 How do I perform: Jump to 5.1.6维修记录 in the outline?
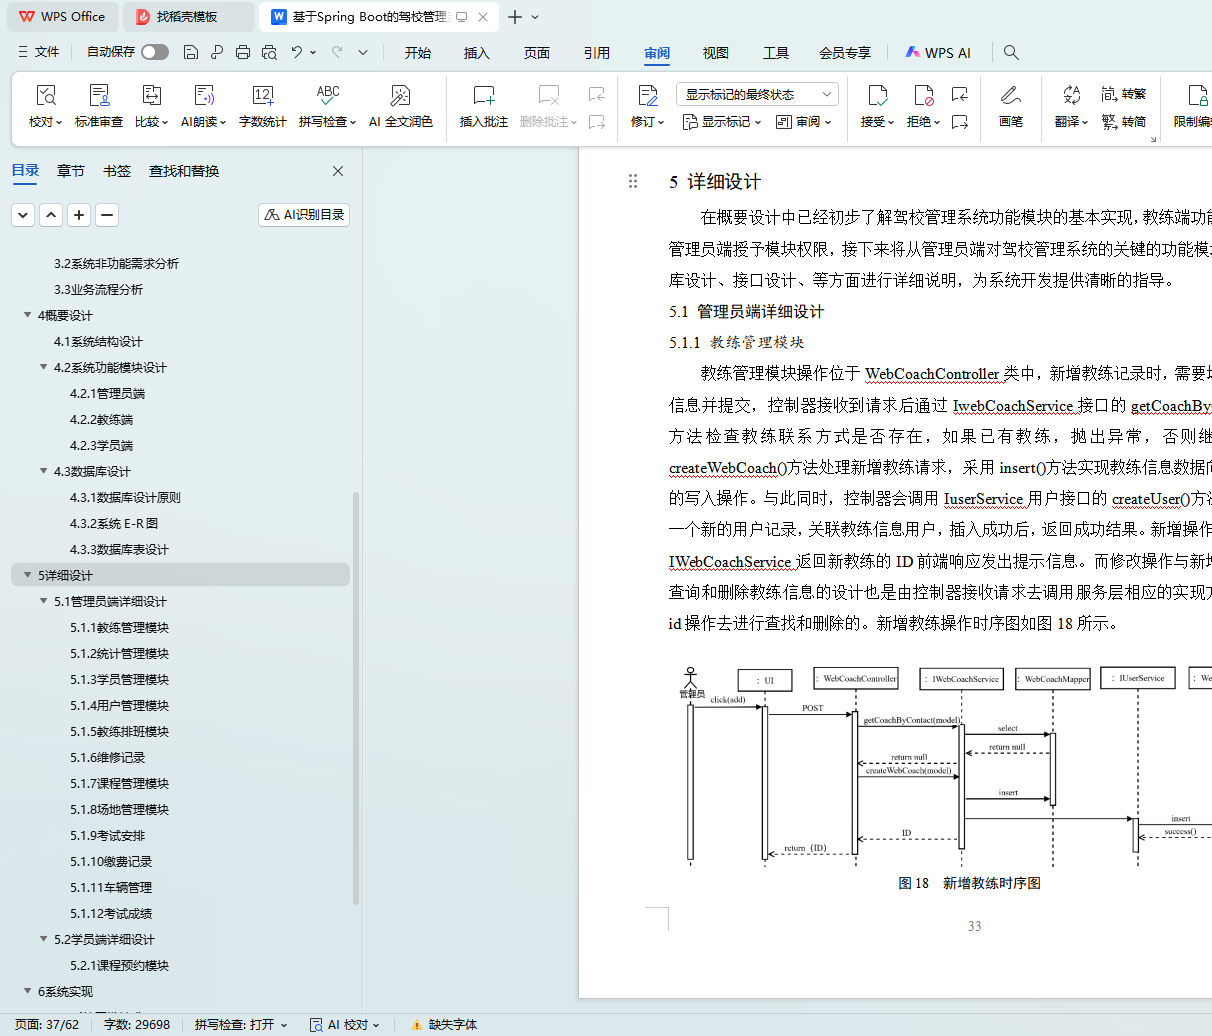pyautogui.click(x=107, y=757)
